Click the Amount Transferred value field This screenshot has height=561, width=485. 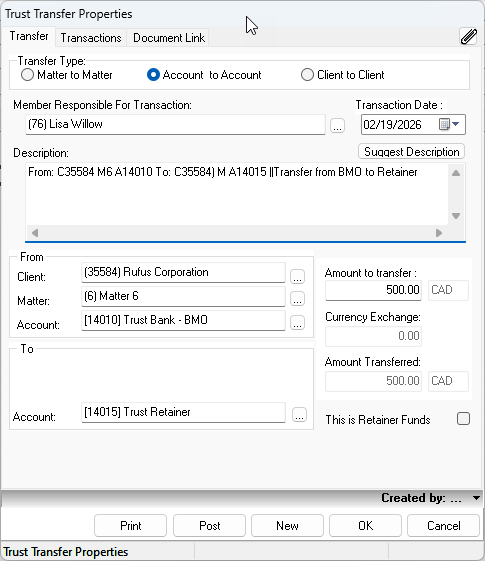[373, 381]
